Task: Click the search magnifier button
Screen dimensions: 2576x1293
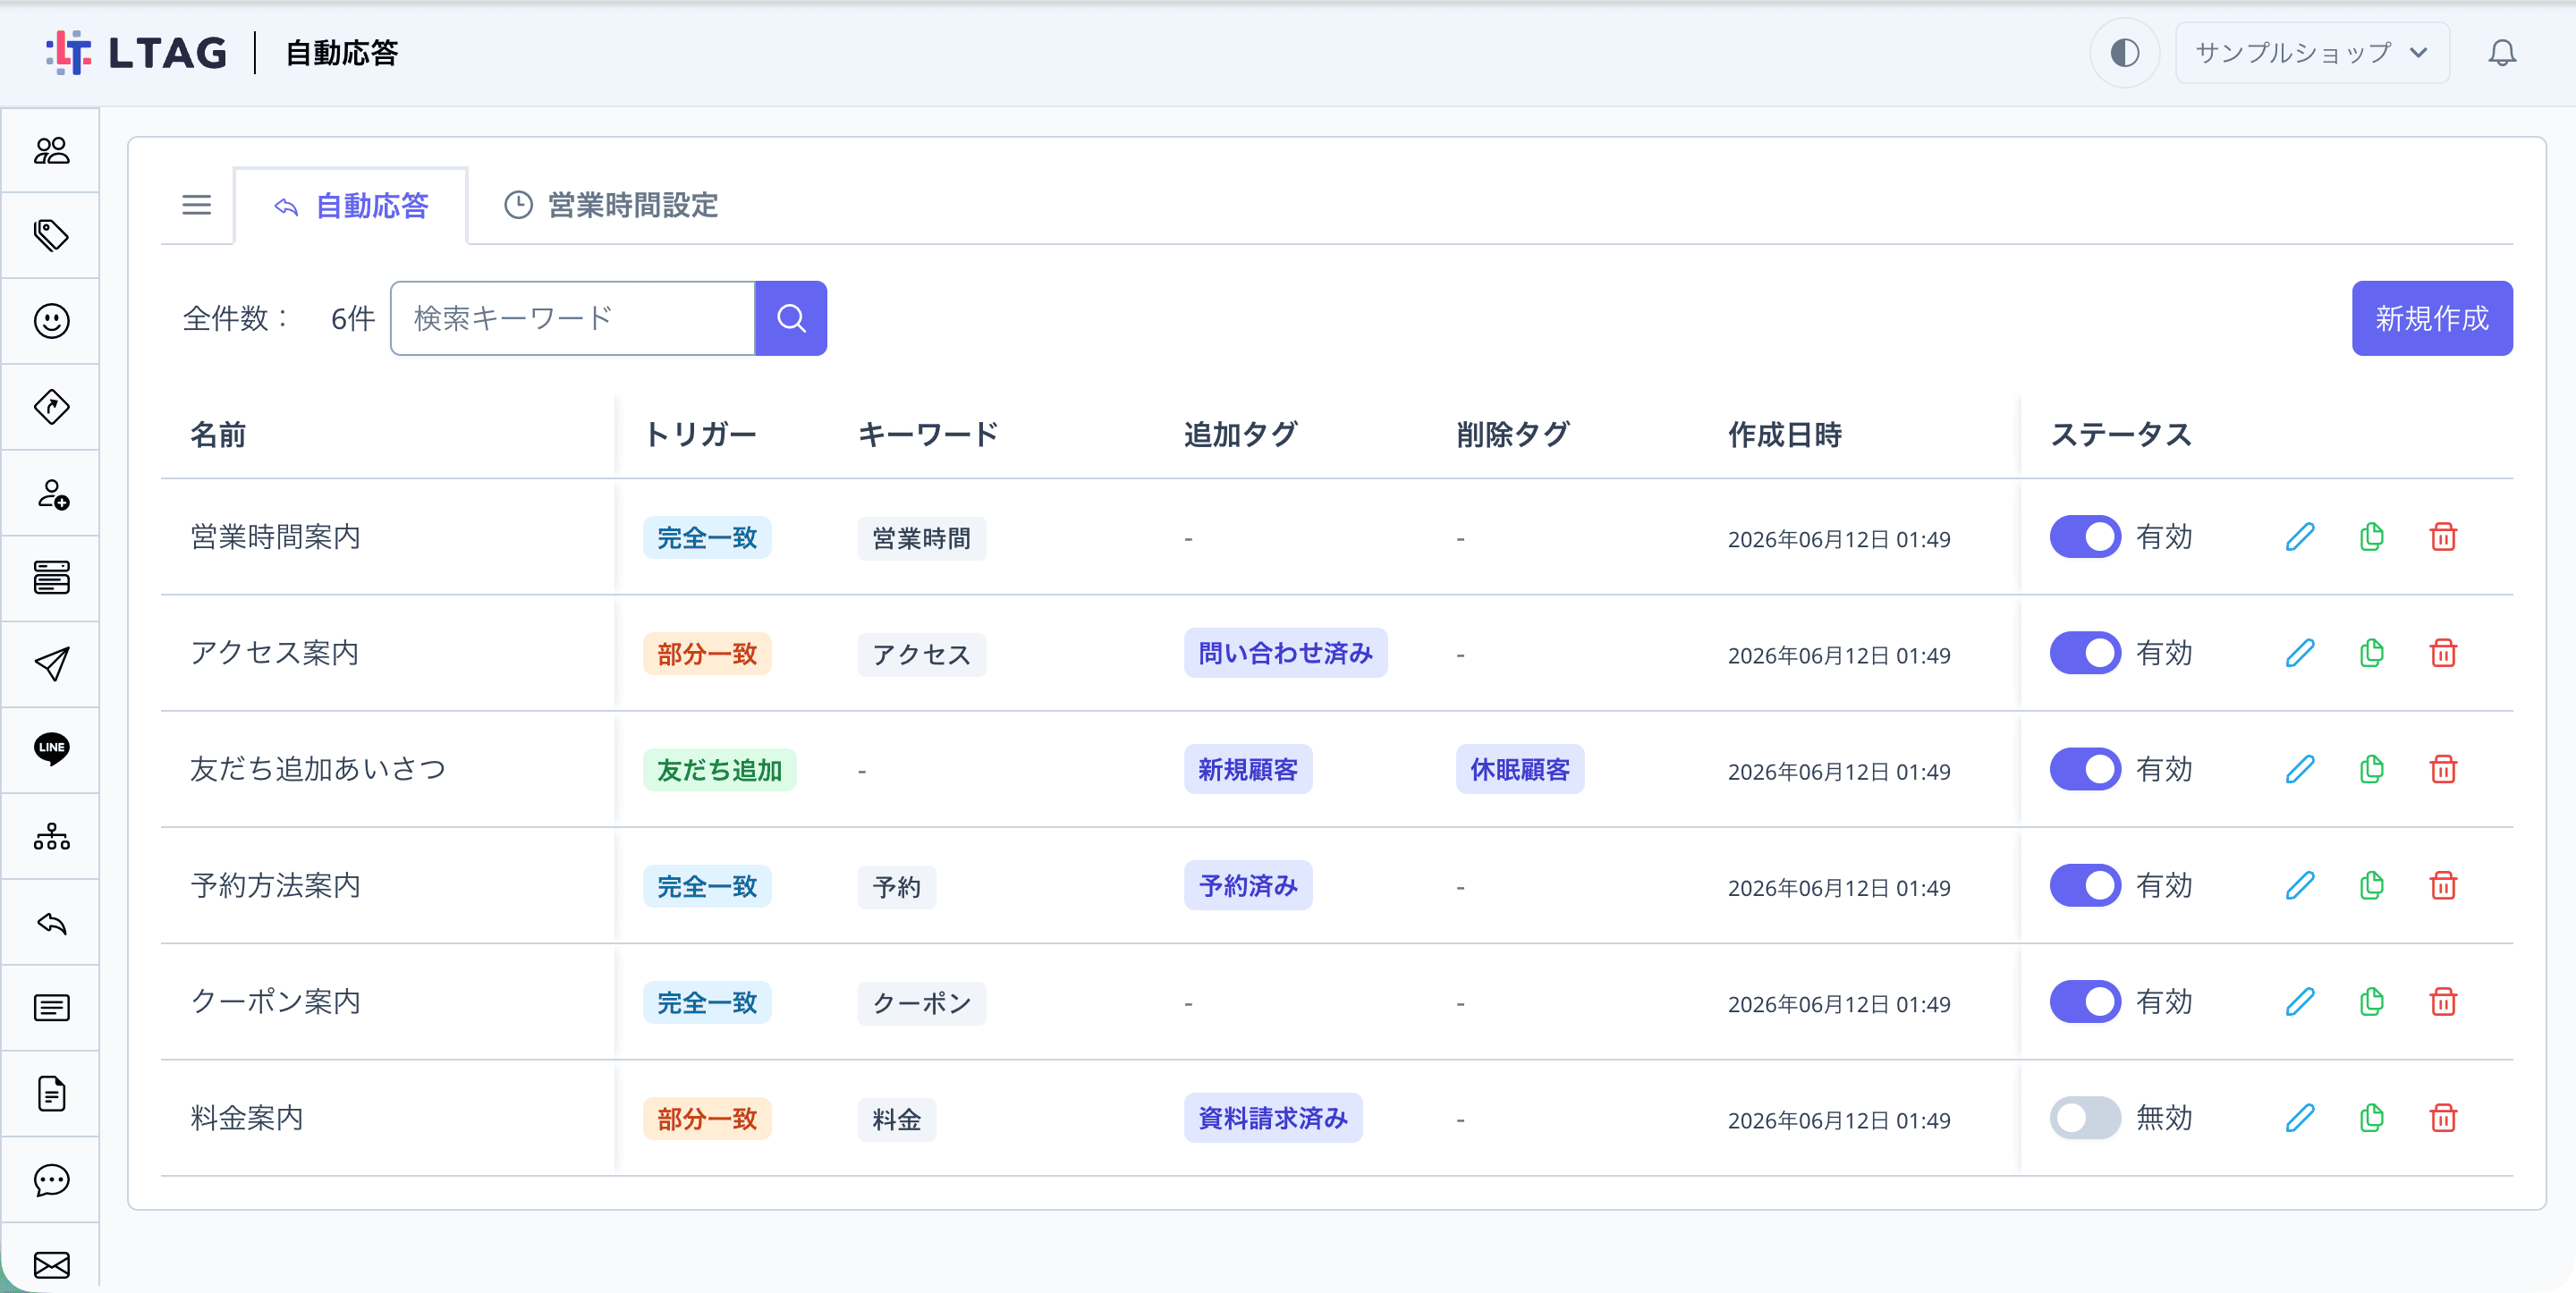Action: click(x=790, y=318)
